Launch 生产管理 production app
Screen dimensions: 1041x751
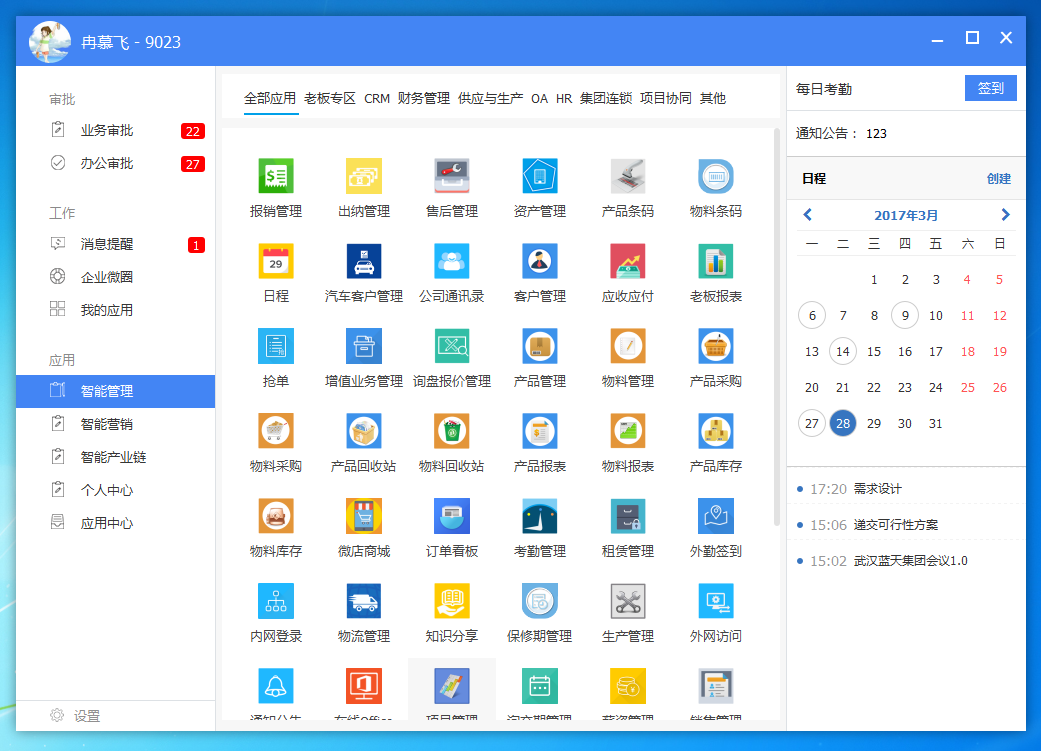pyautogui.click(x=627, y=602)
